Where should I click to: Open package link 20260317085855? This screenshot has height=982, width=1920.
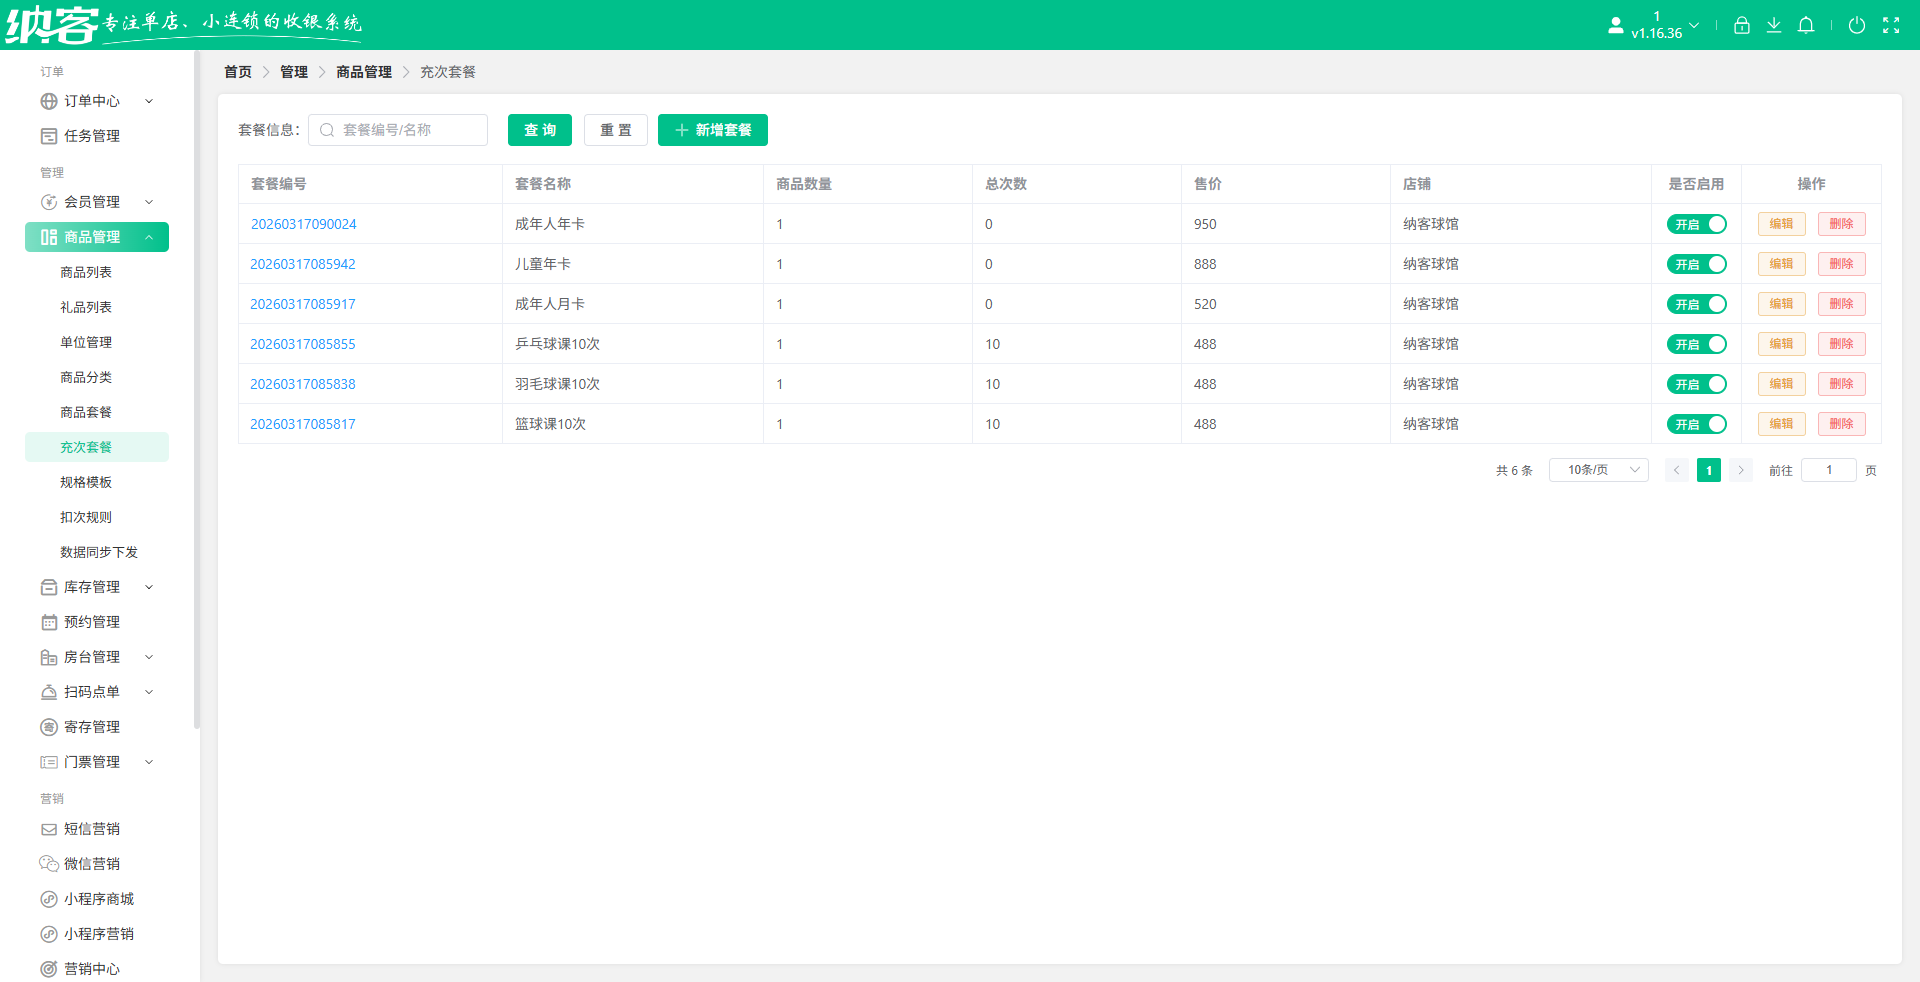[x=302, y=344]
